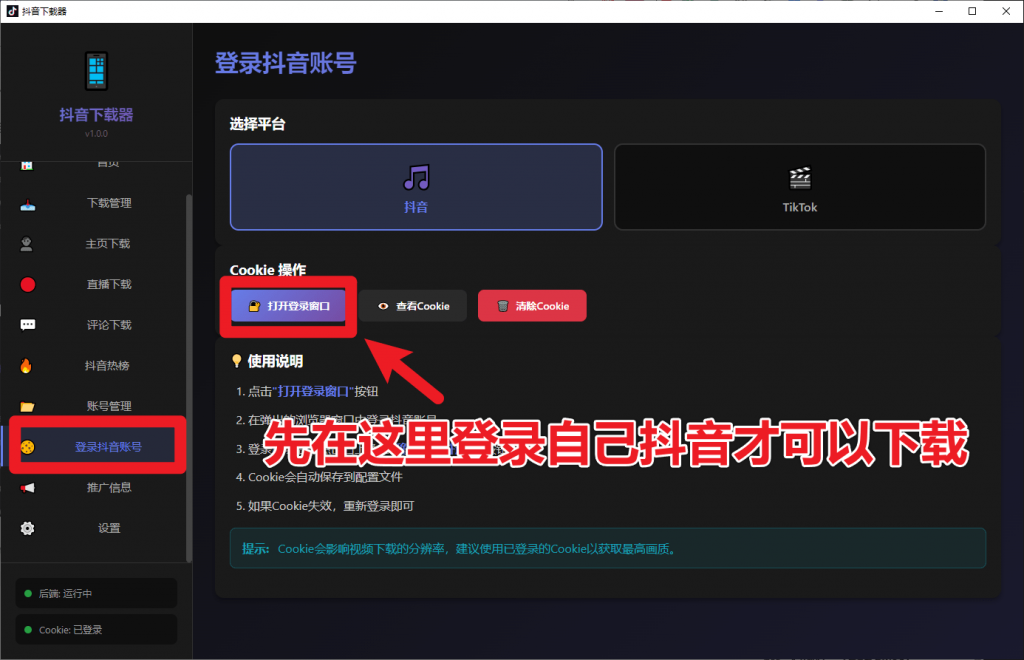This screenshot has height=660, width=1024.
Task: Click the 查看Cookie button
Action: tap(413, 306)
